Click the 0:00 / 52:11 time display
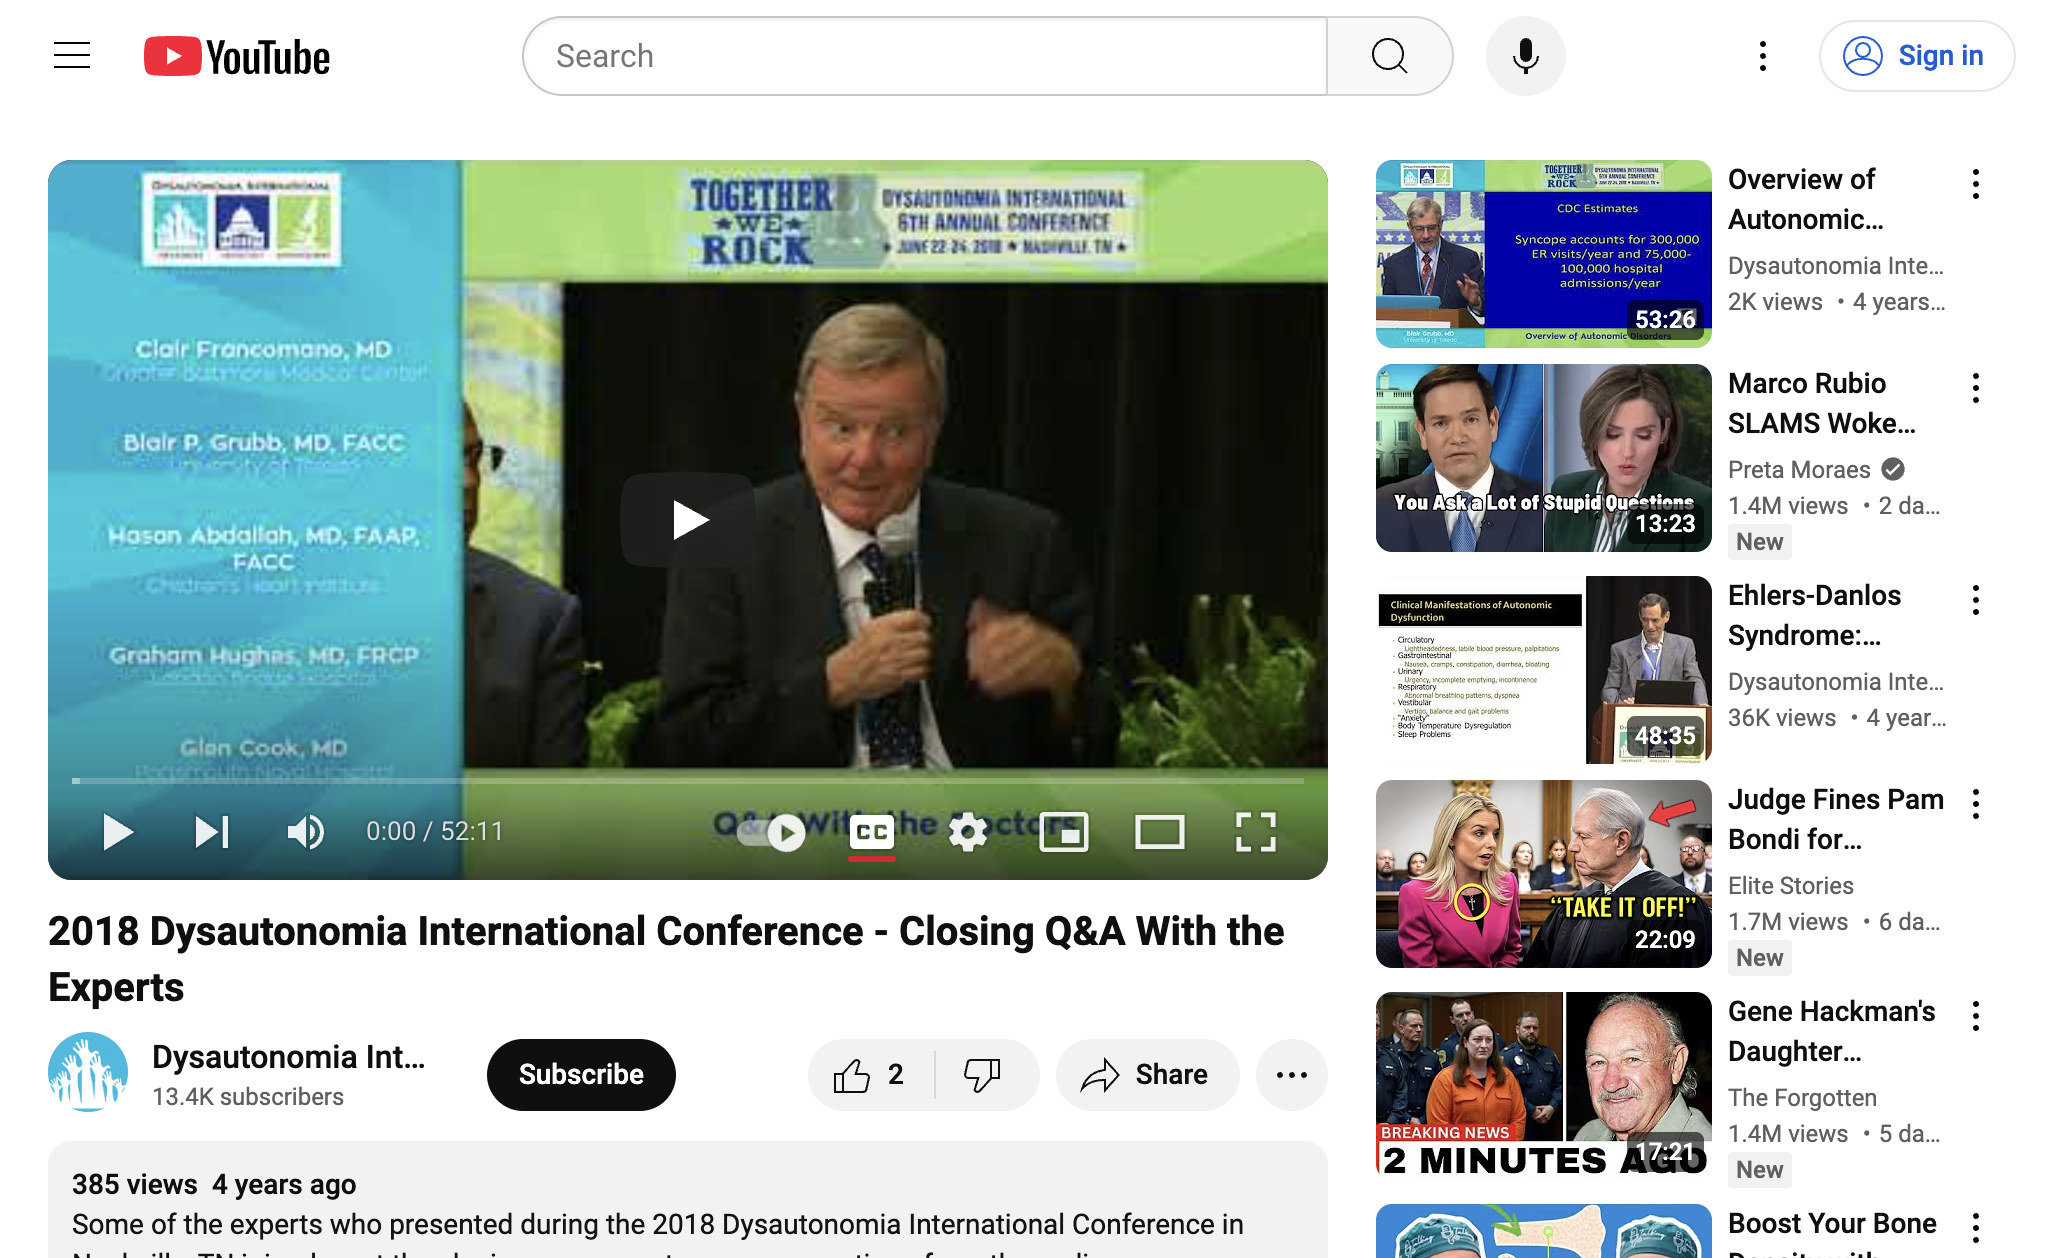 tap(435, 831)
